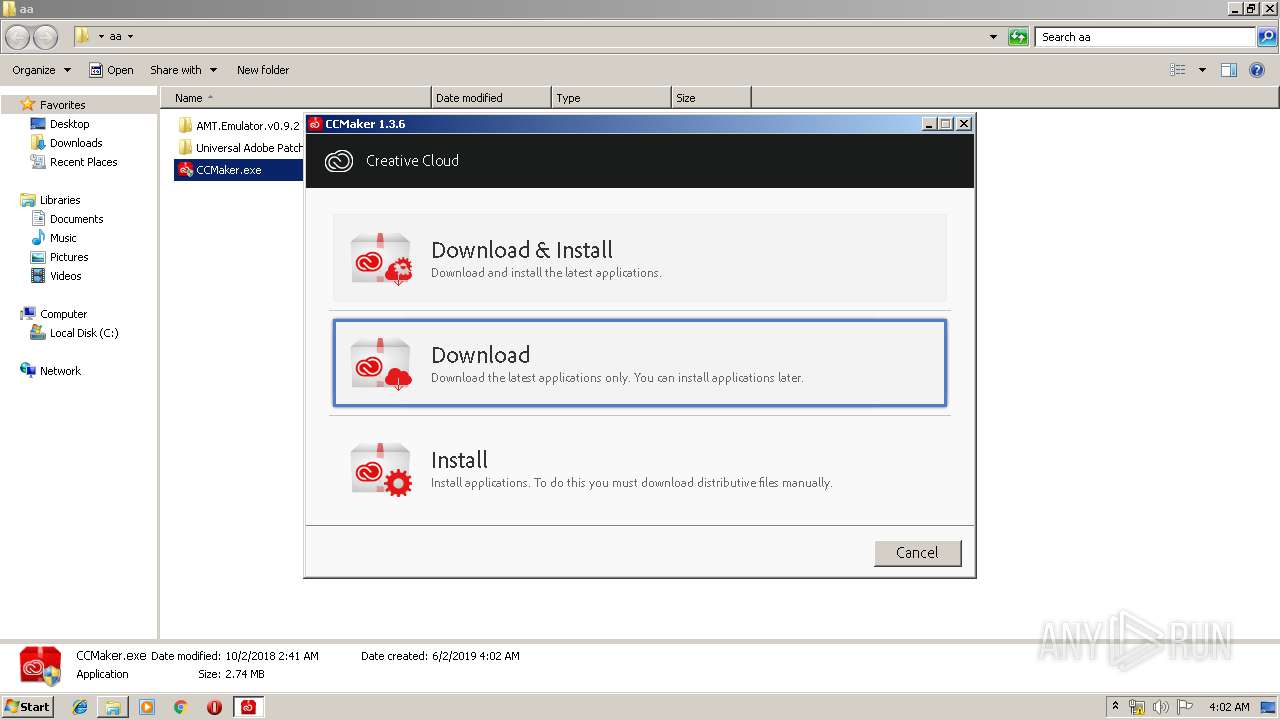Open the Action Center flag icon
1280x720 pixels.
(x=1184, y=707)
